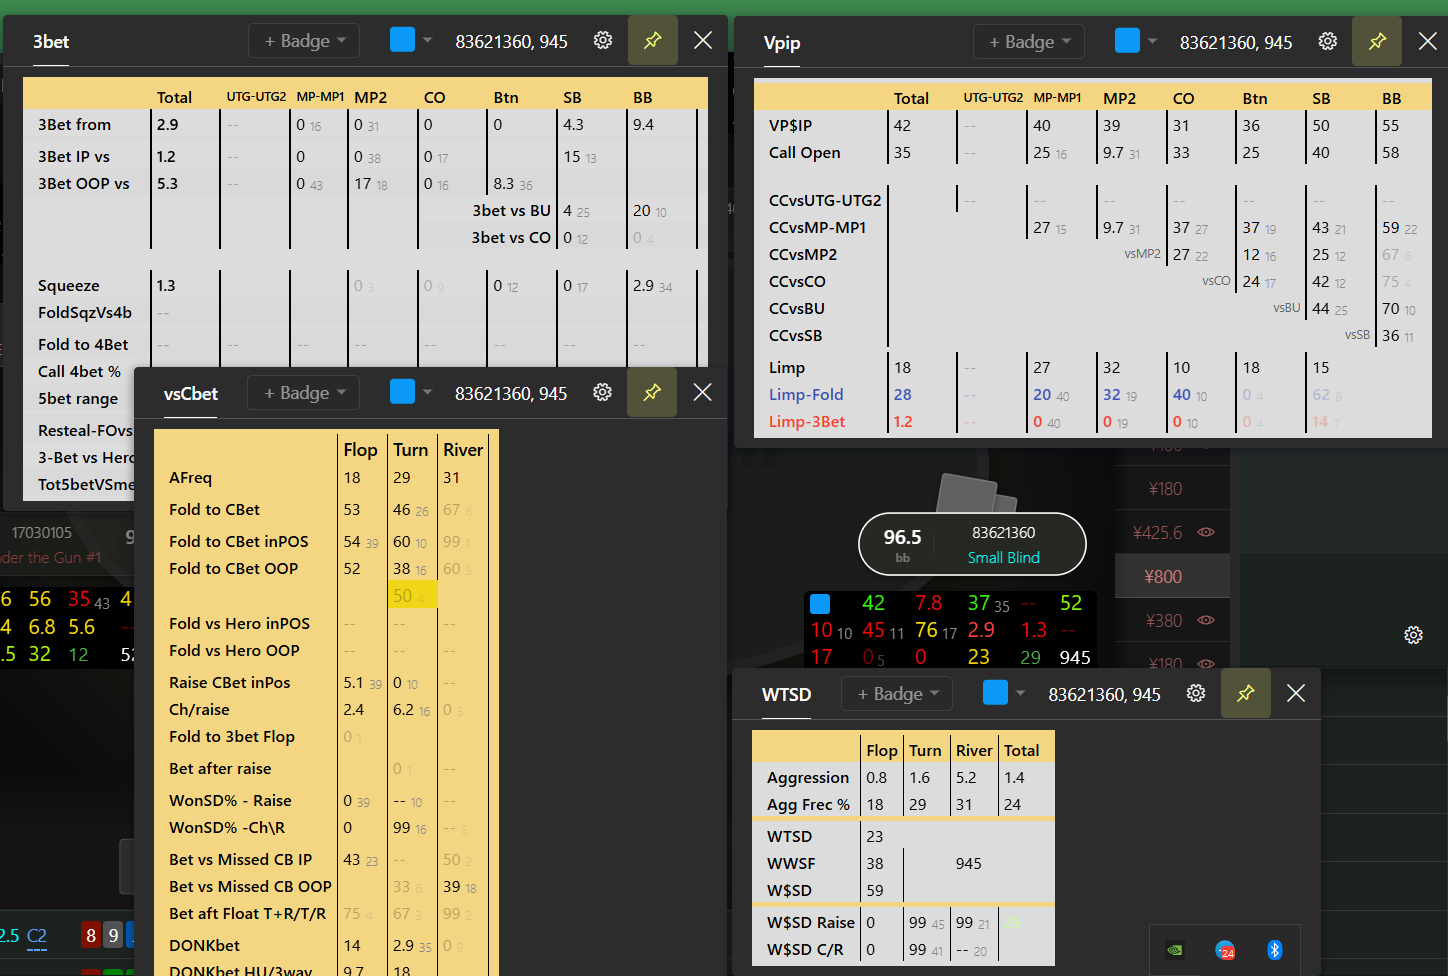The height and width of the screenshot is (976, 1448).
Task: Click C2 link at bottom left
Action: tap(37, 936)
